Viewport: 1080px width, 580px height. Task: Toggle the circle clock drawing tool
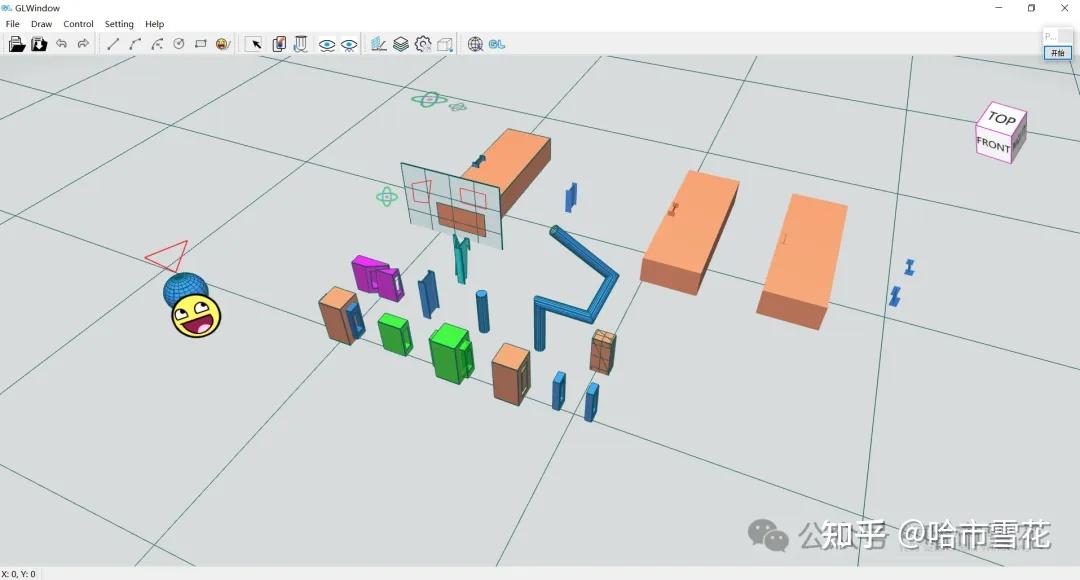tap(178, 43)
